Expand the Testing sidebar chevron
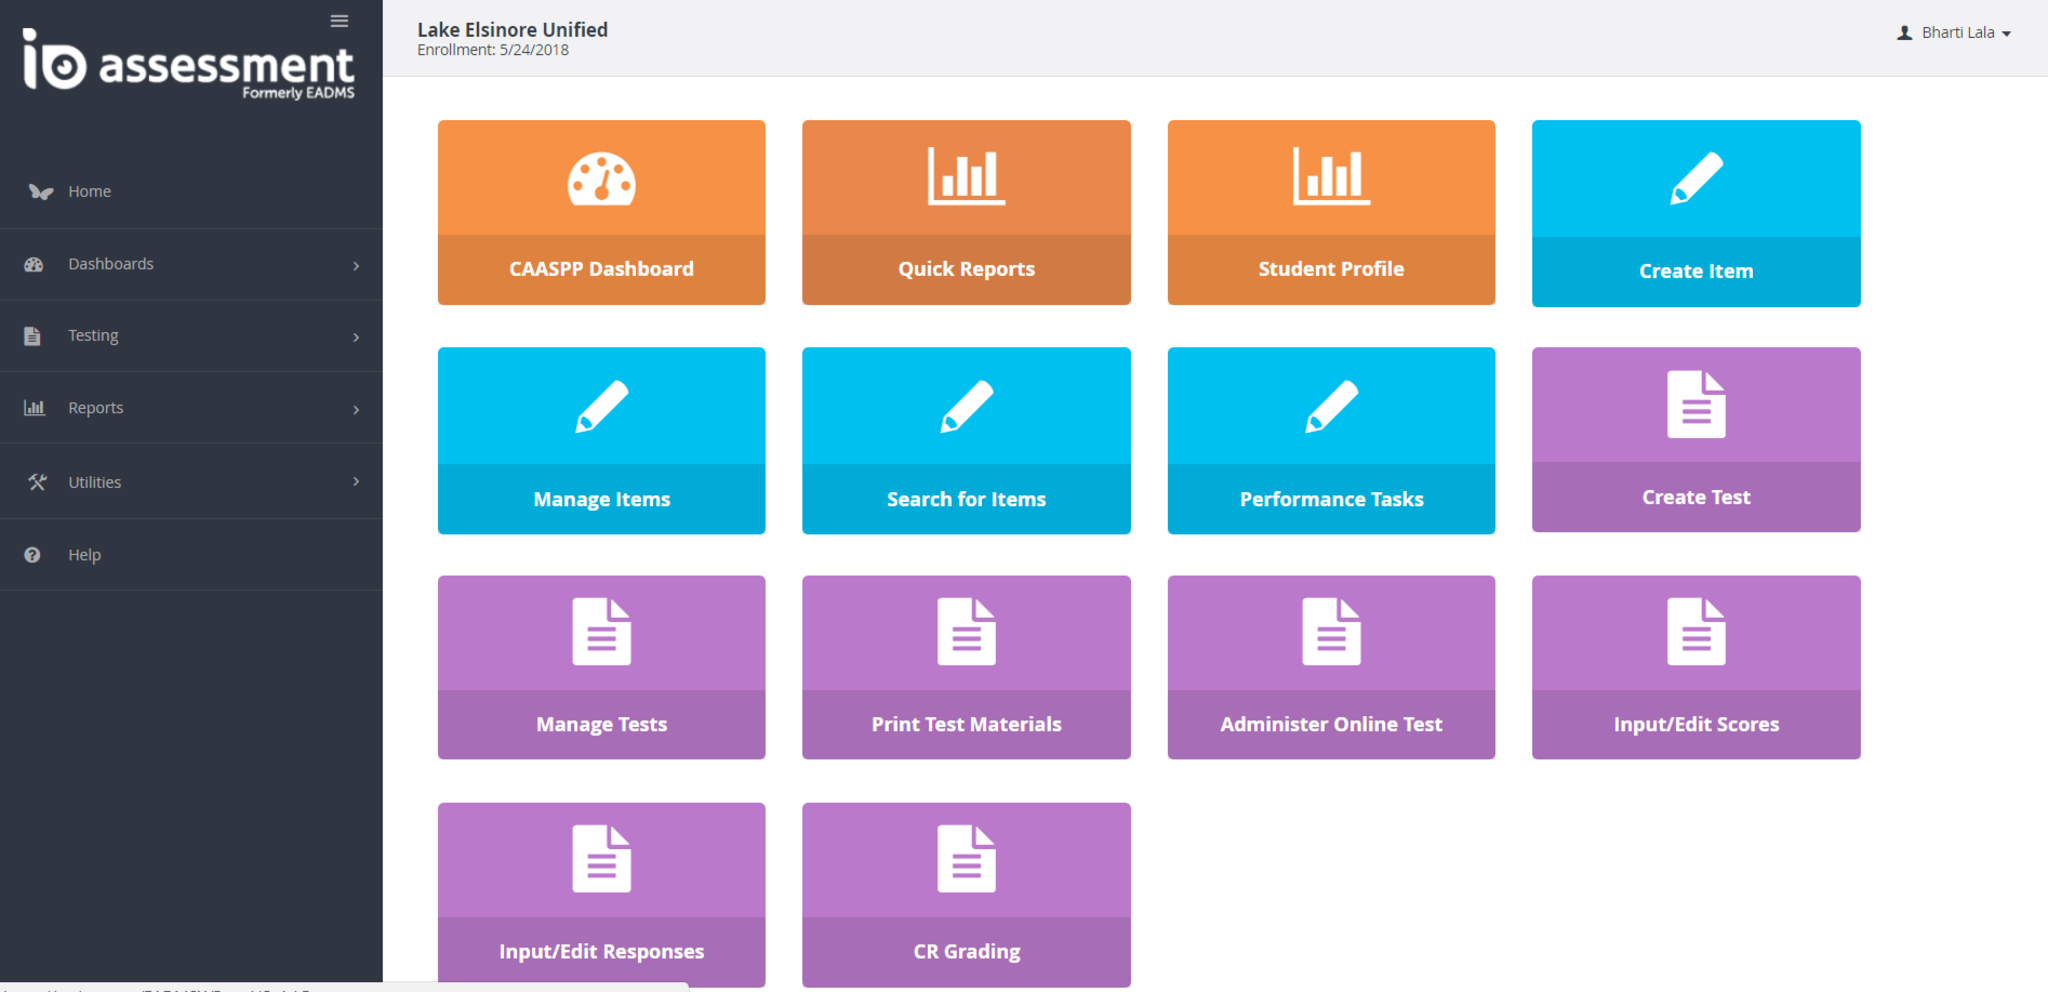Screen dimensions: 2048x992 [x=356, y=337]
